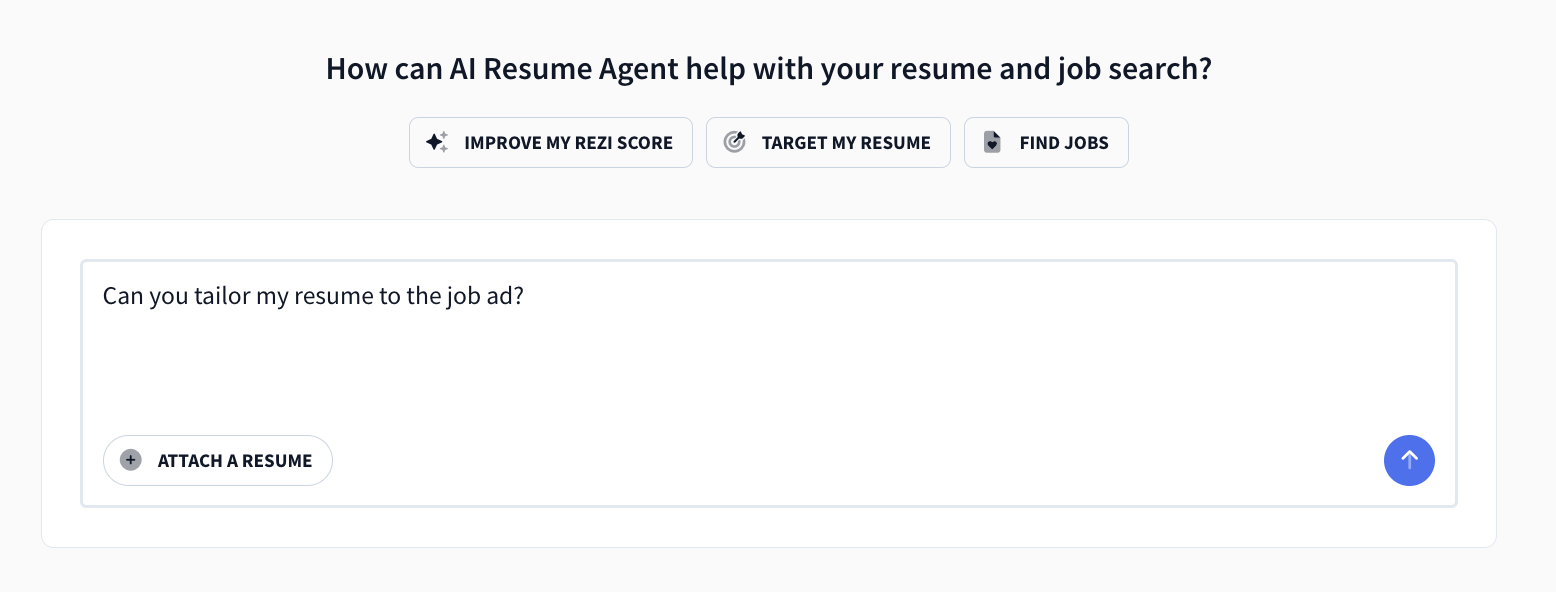Screen dimensions: 1556x592
Task: Open the Attach a Resume control
Action: coord(218,460)
